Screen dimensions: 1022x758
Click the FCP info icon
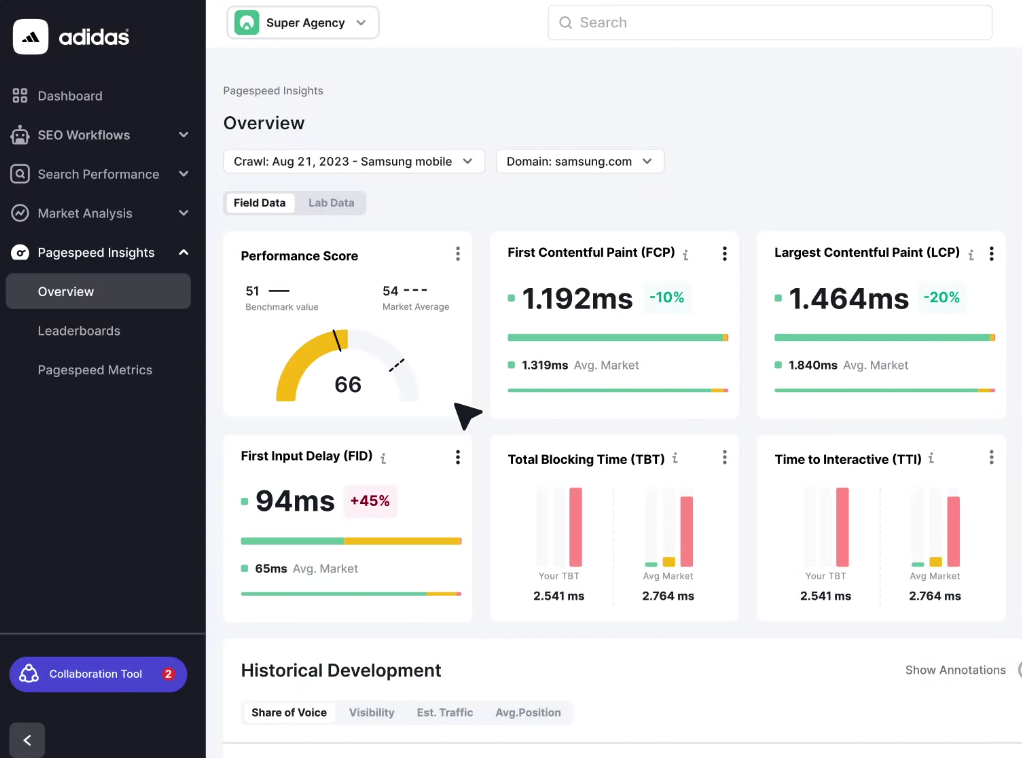click(x=685, y=253)
